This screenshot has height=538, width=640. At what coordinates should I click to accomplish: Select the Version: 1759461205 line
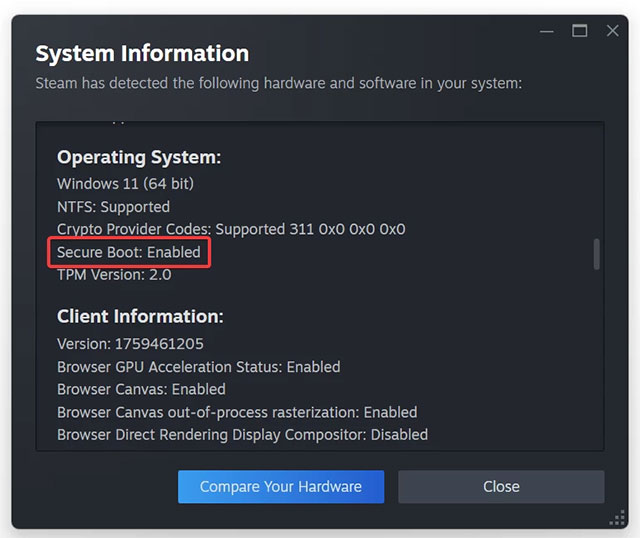[x=129, y=344]
